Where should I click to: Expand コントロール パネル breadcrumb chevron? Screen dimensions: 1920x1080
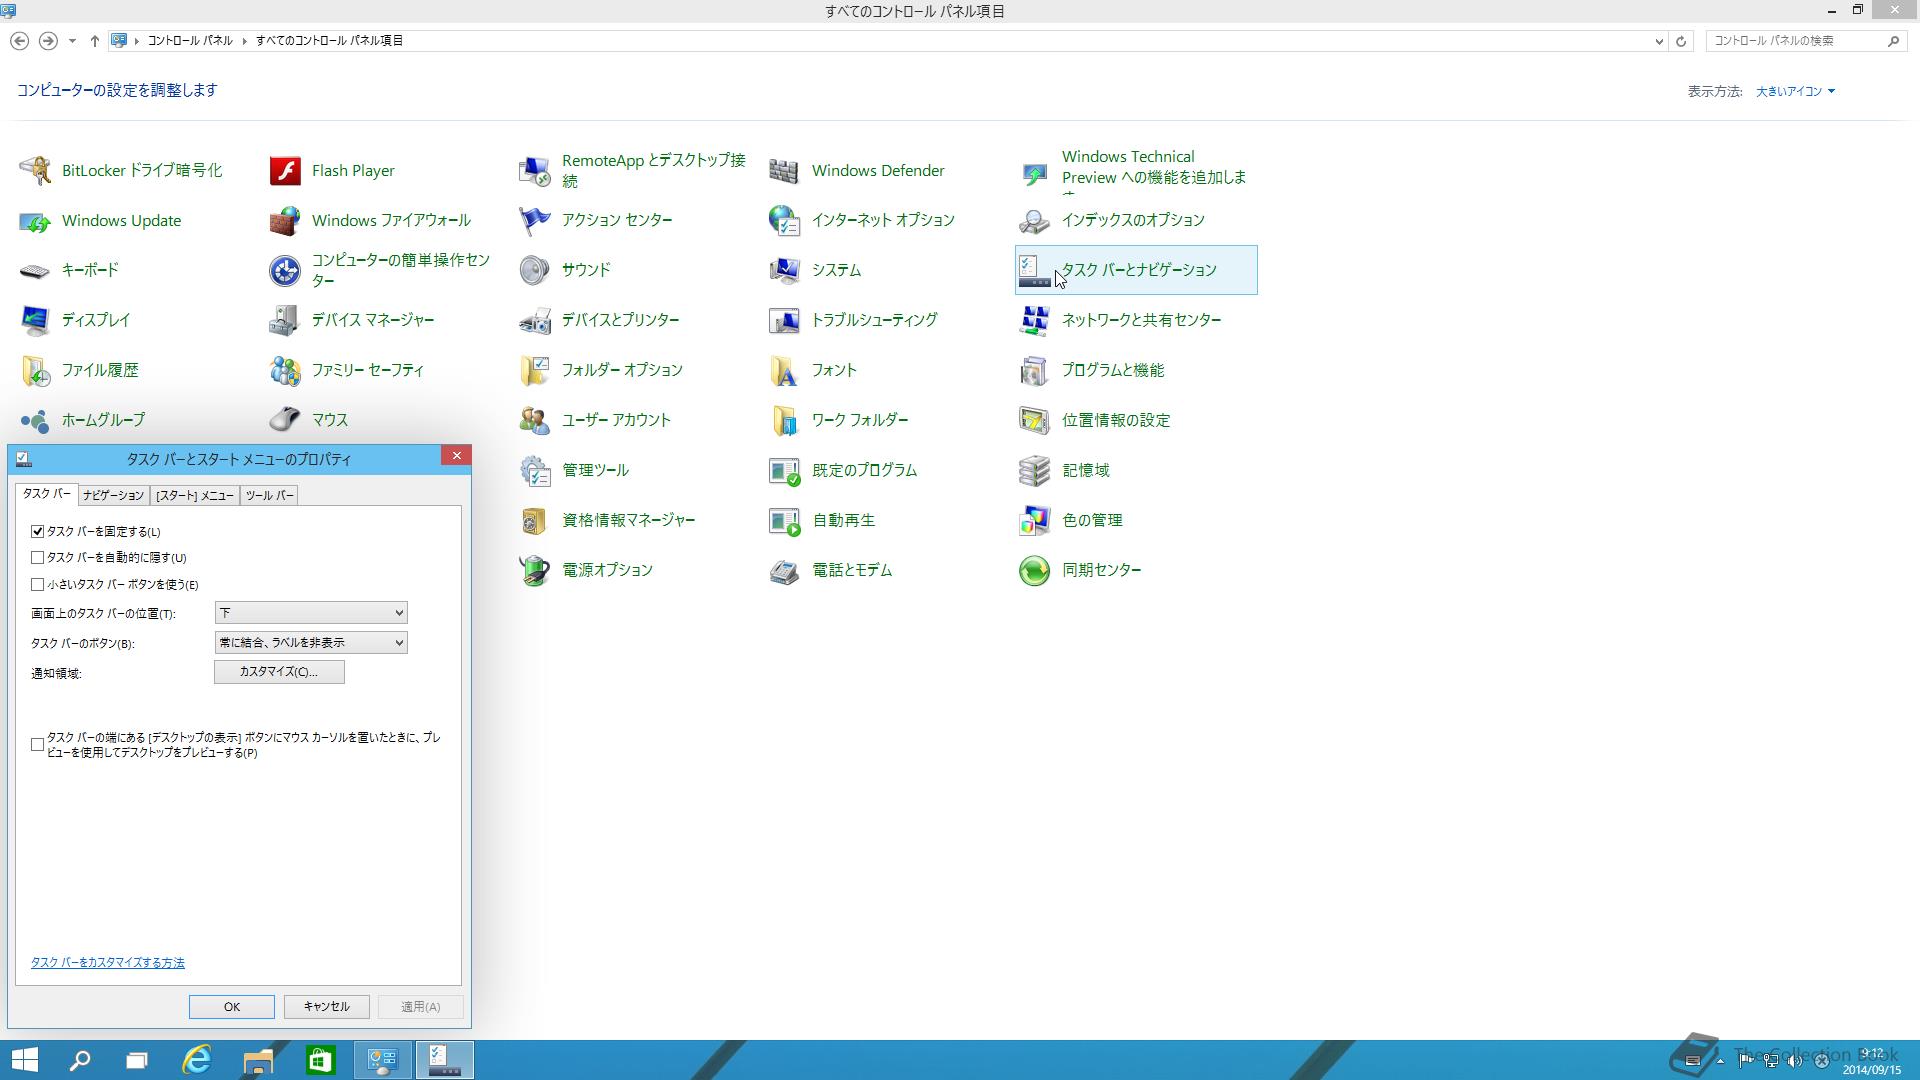(x=244, y=41)
